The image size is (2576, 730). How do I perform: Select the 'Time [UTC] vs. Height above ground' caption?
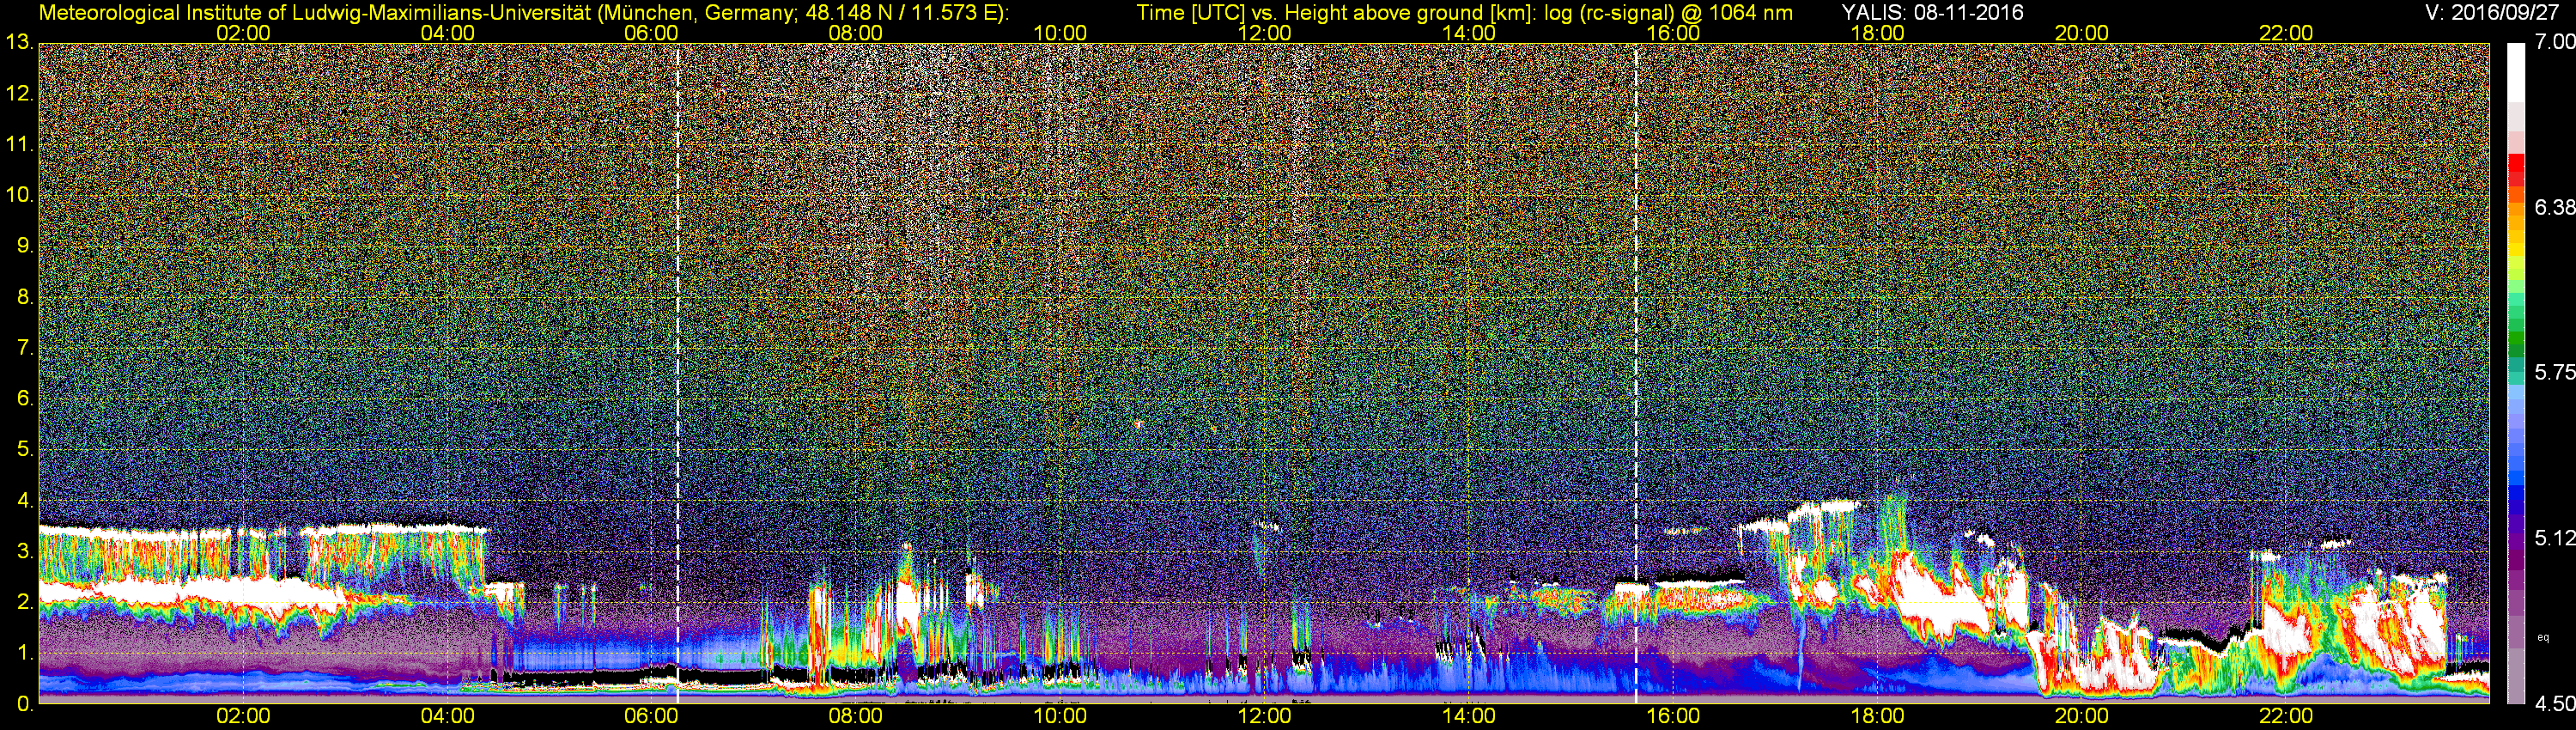pyautogui.click(x=1464, y=13)
